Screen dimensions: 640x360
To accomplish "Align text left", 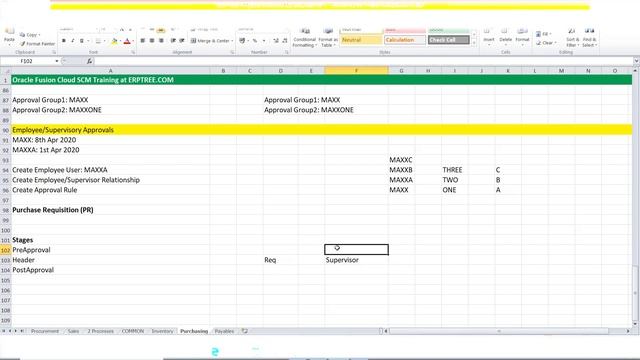I will pyautogui.click(x=143, y=41).
